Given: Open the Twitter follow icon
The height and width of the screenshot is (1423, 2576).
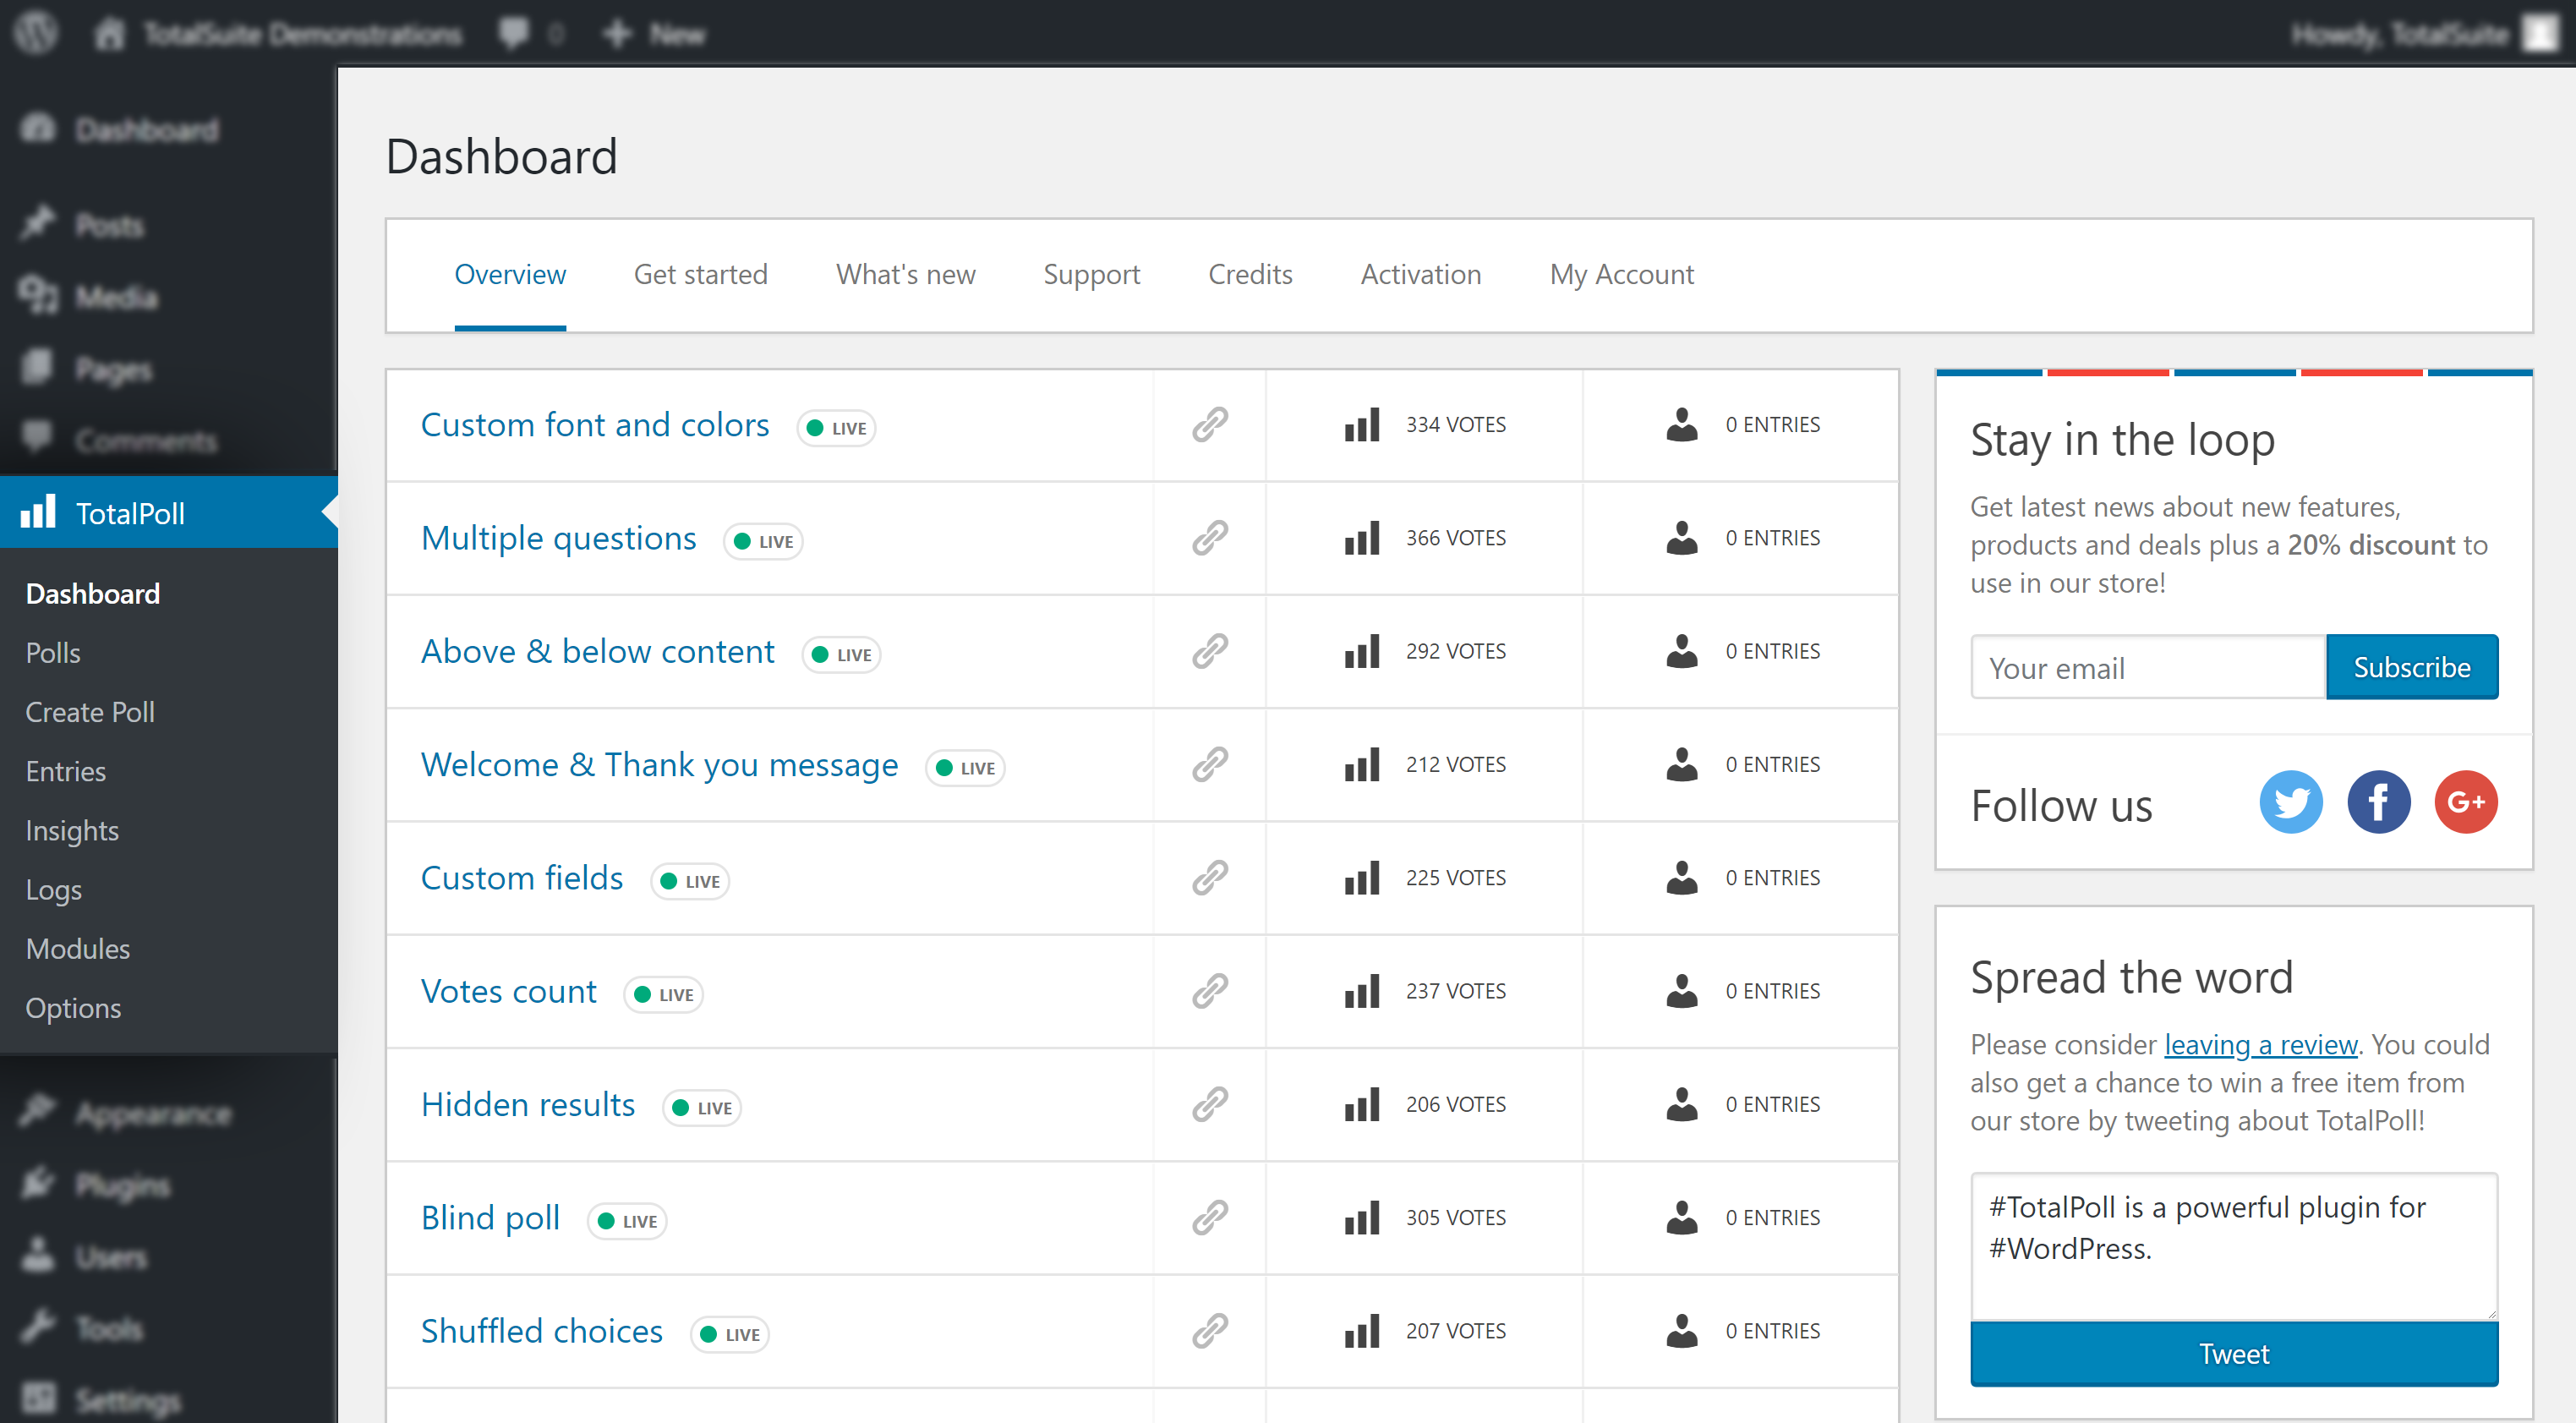Looking at the screenshot, I should point(2290,802).
